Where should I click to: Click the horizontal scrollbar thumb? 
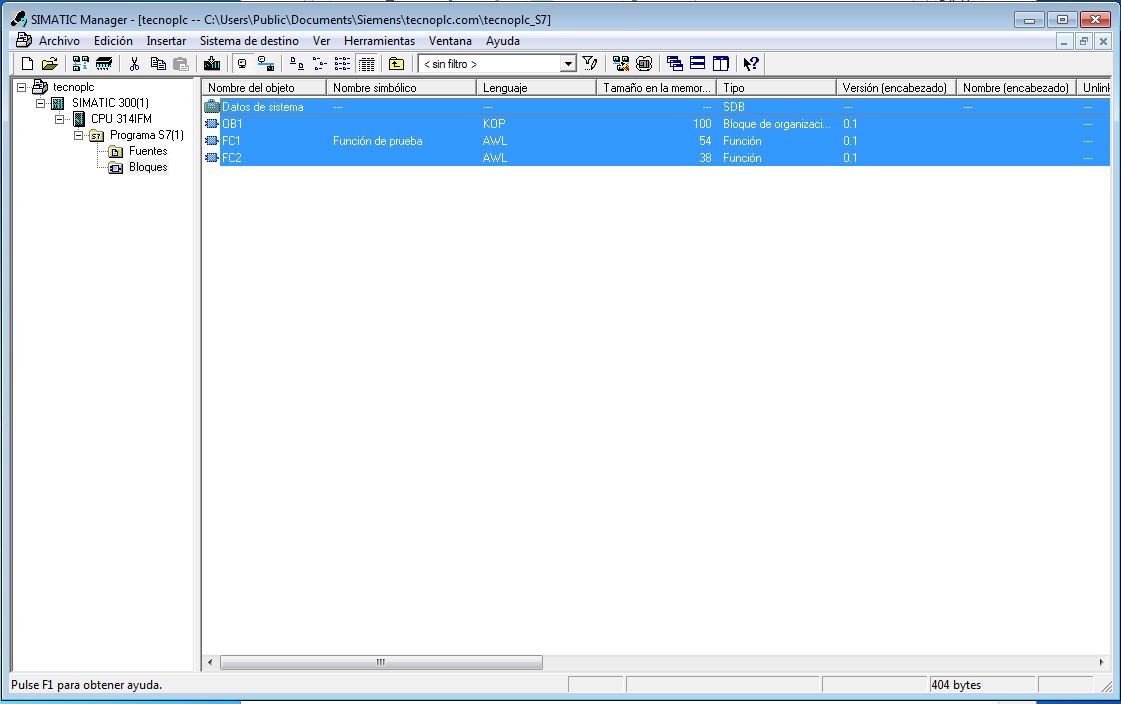[381, 663]
